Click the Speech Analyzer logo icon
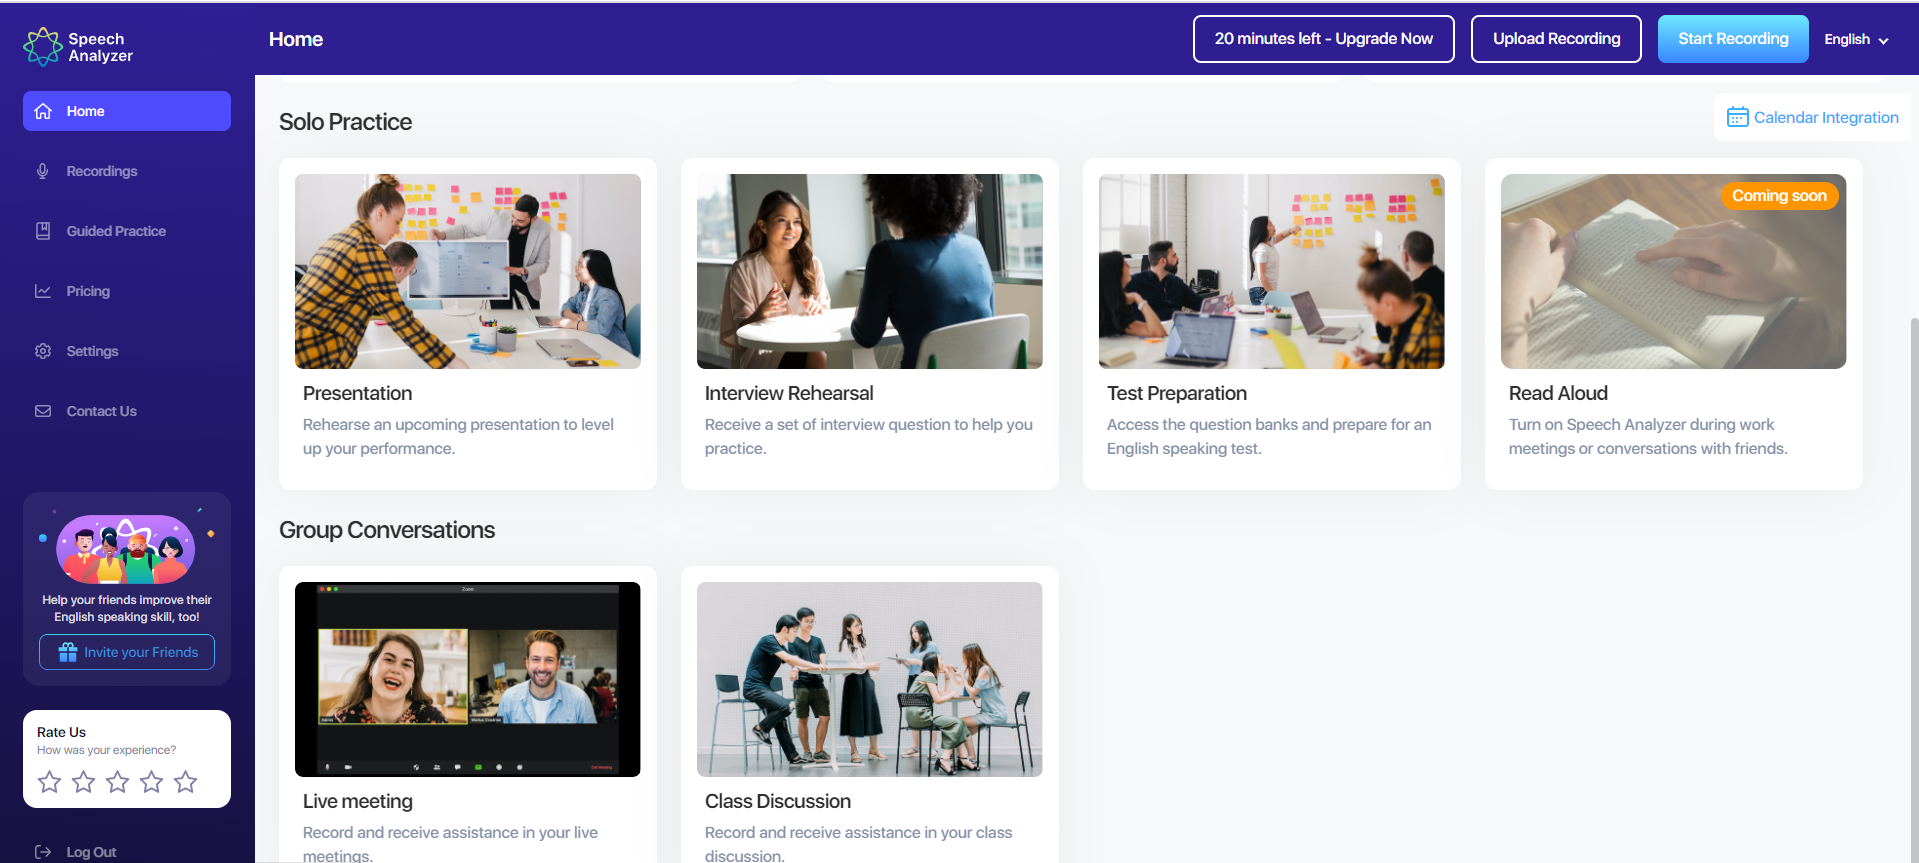 point(43,47)
